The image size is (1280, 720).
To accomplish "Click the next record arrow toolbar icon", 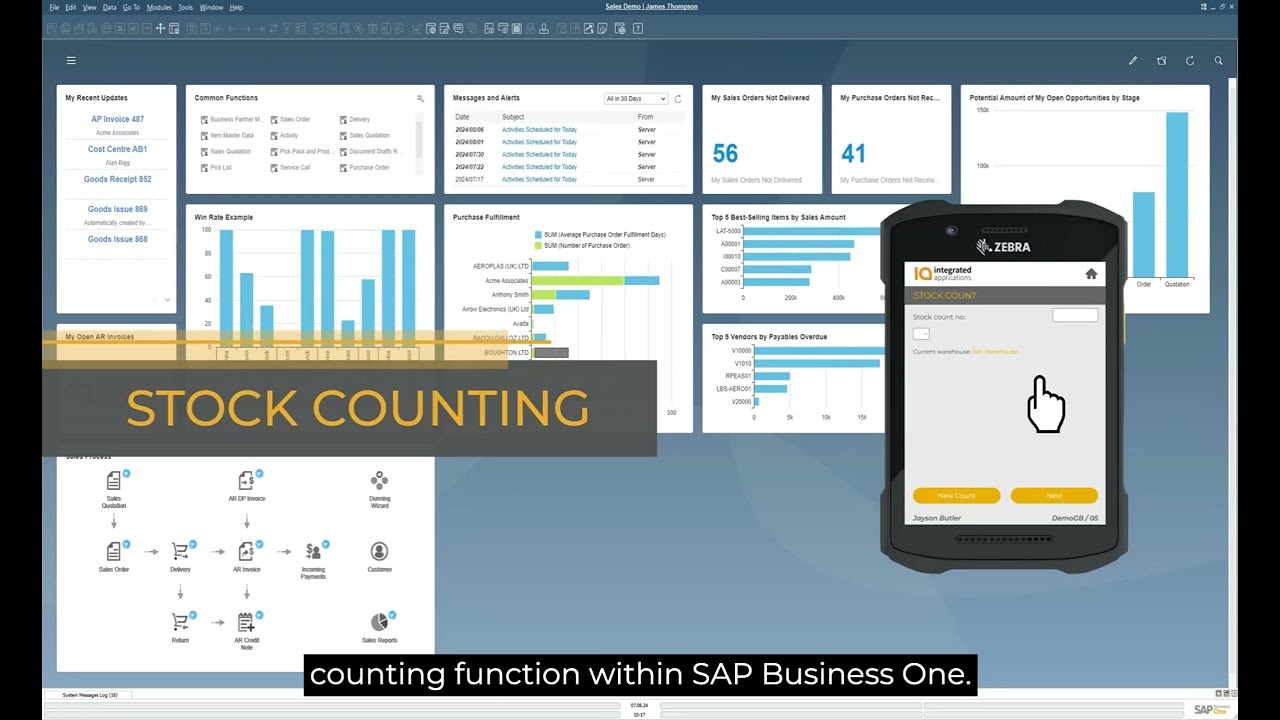I will [245, 28].
